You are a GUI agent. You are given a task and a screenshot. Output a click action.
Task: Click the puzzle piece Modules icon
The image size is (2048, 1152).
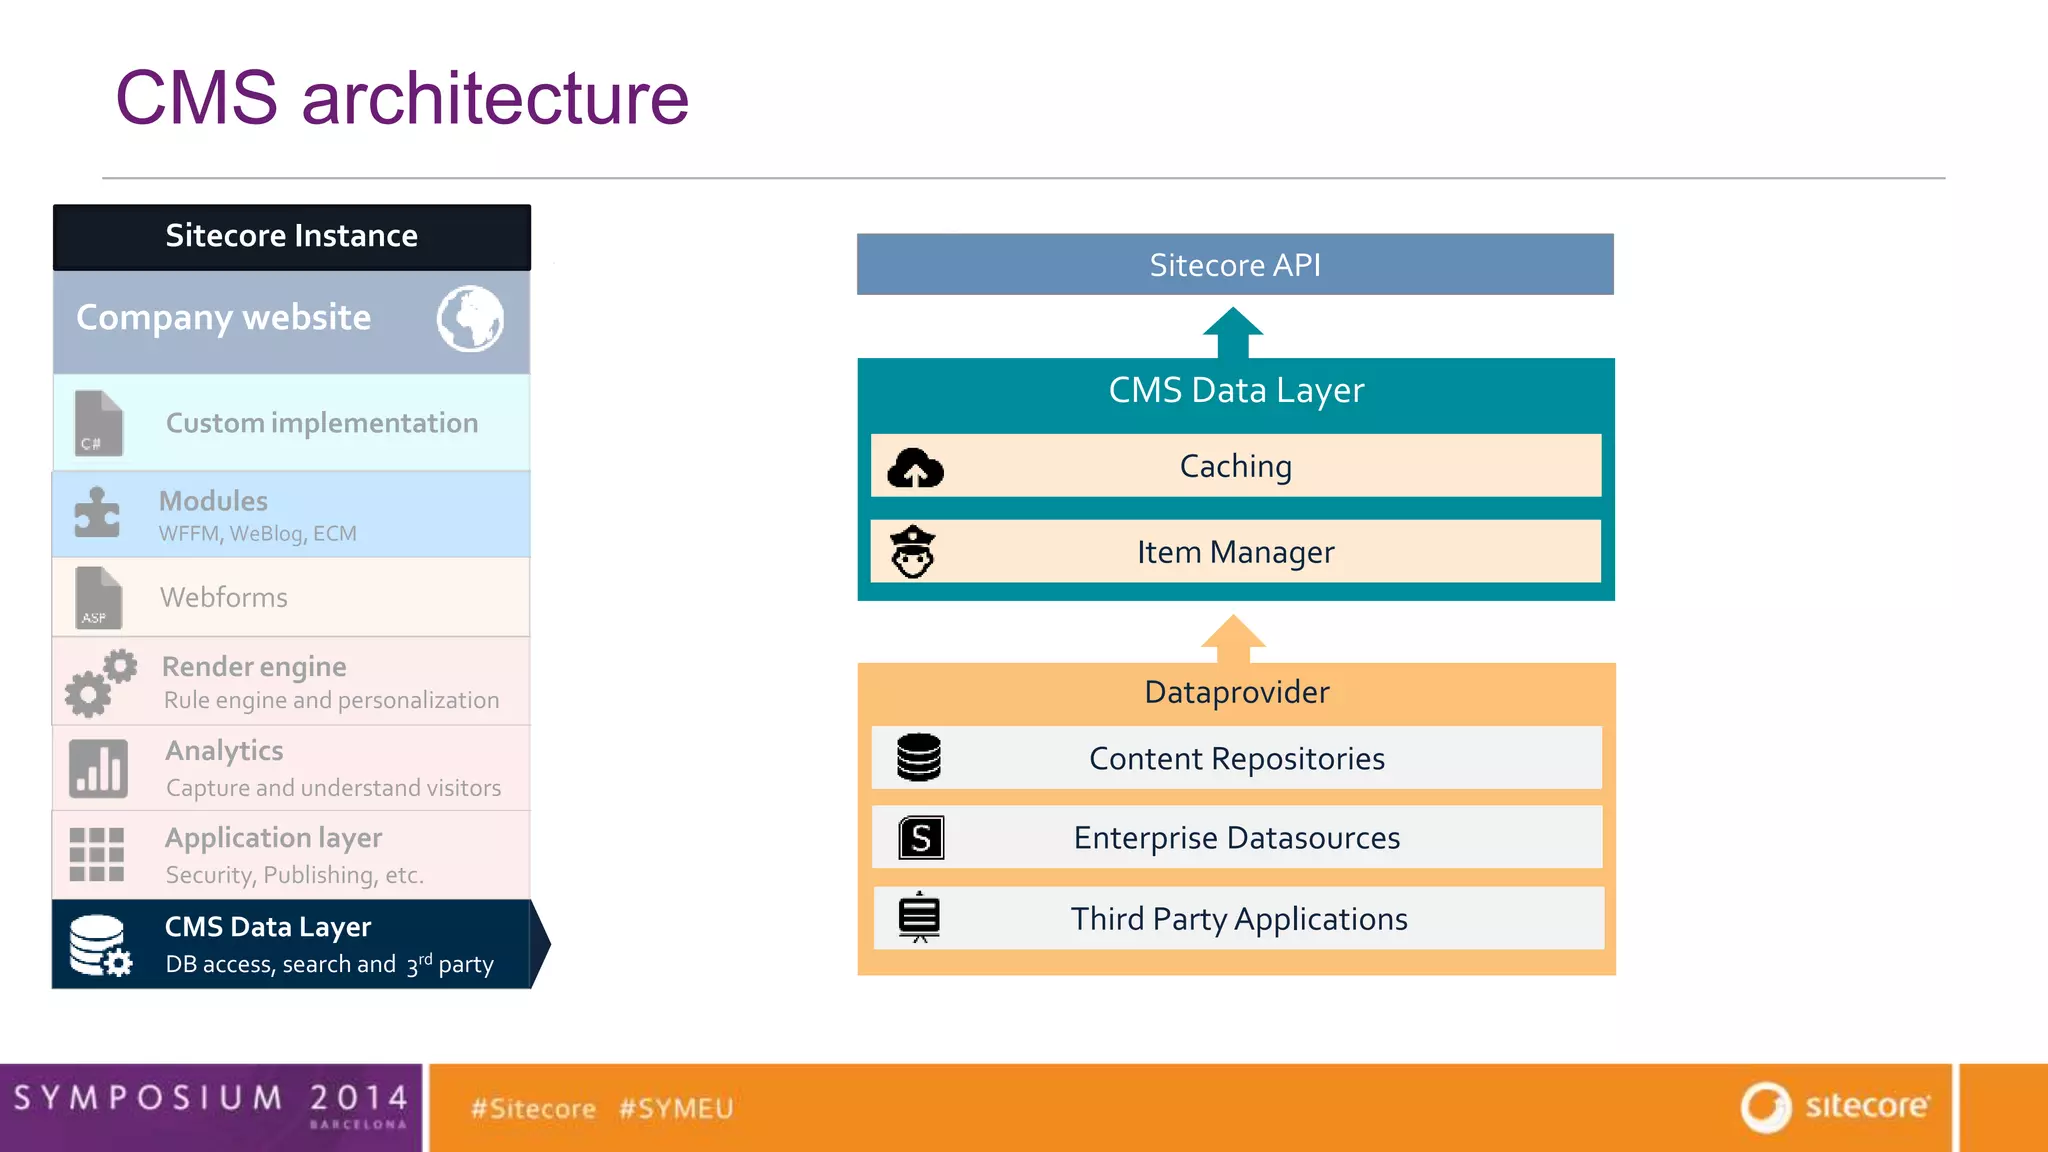coord(97,513)
